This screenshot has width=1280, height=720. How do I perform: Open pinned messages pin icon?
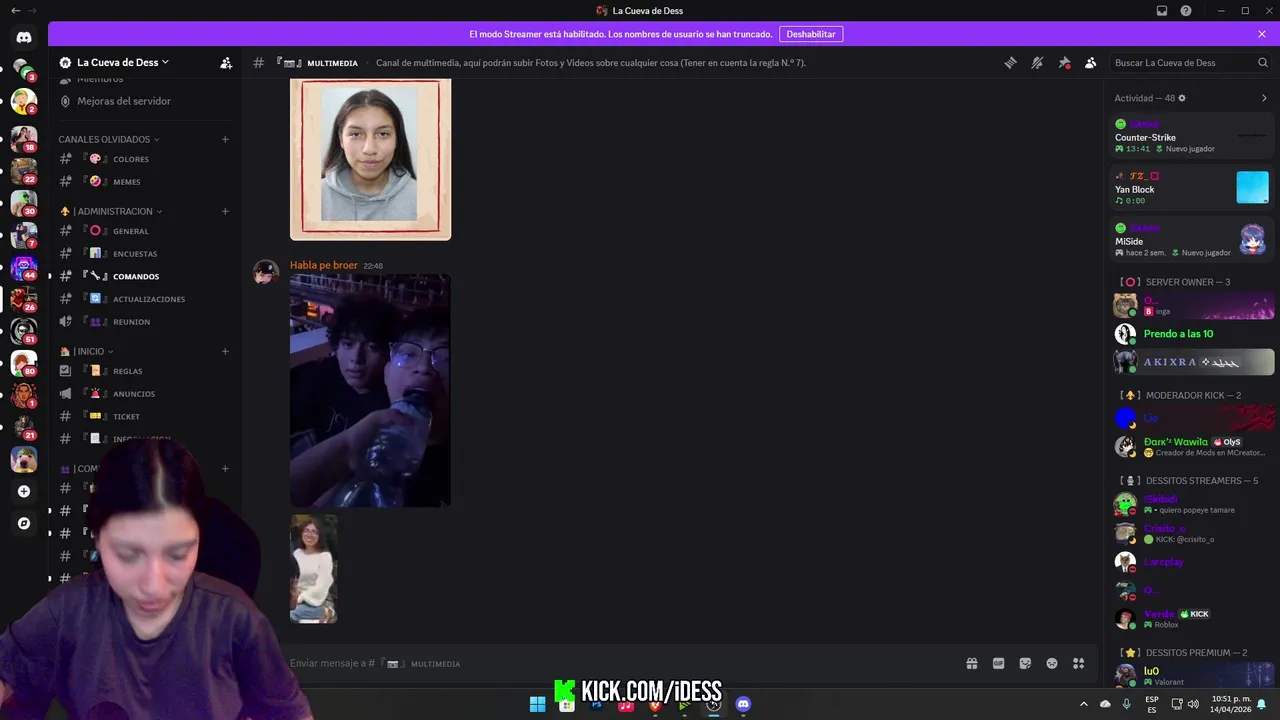(1064, 62)
